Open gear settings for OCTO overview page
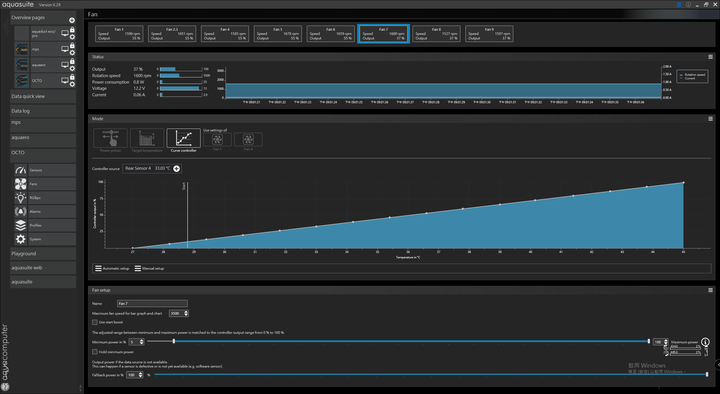720x394 pixels. tap(72, 84)
